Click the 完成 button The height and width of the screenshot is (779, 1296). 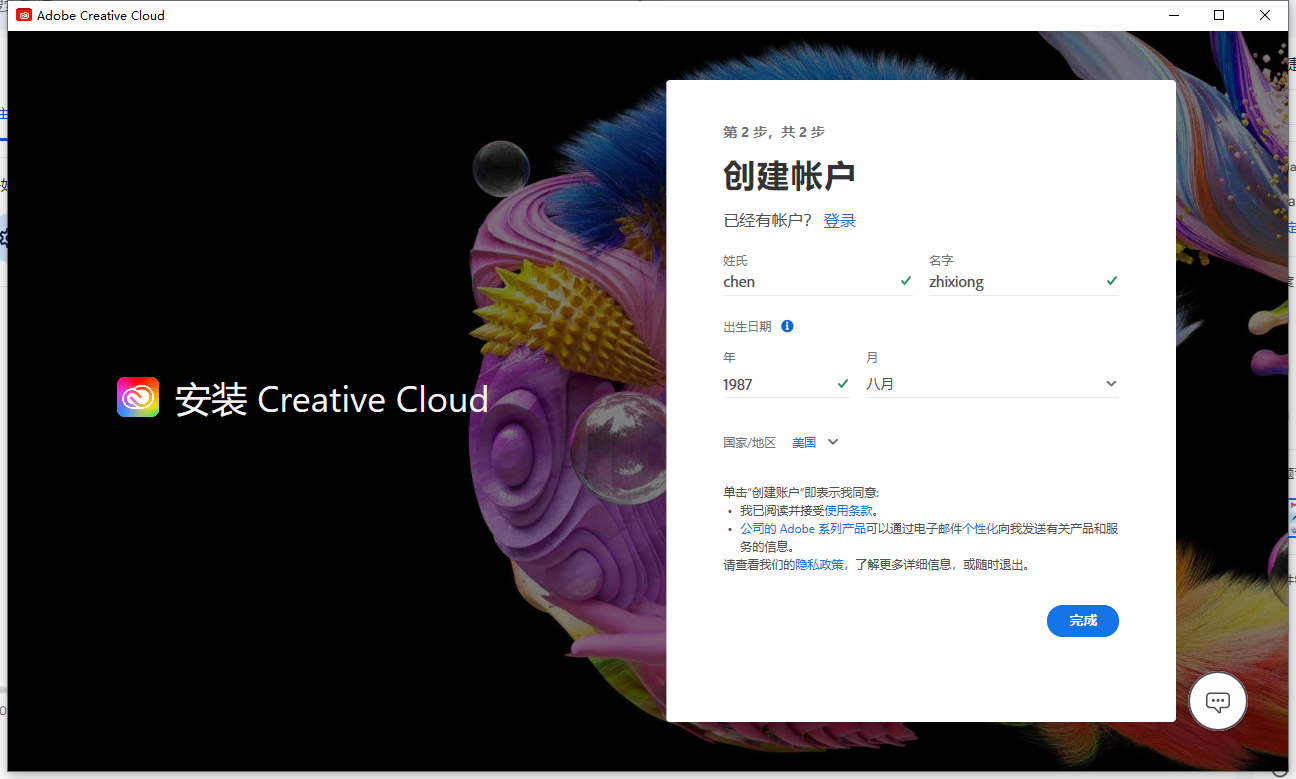tap(1083, 620)
